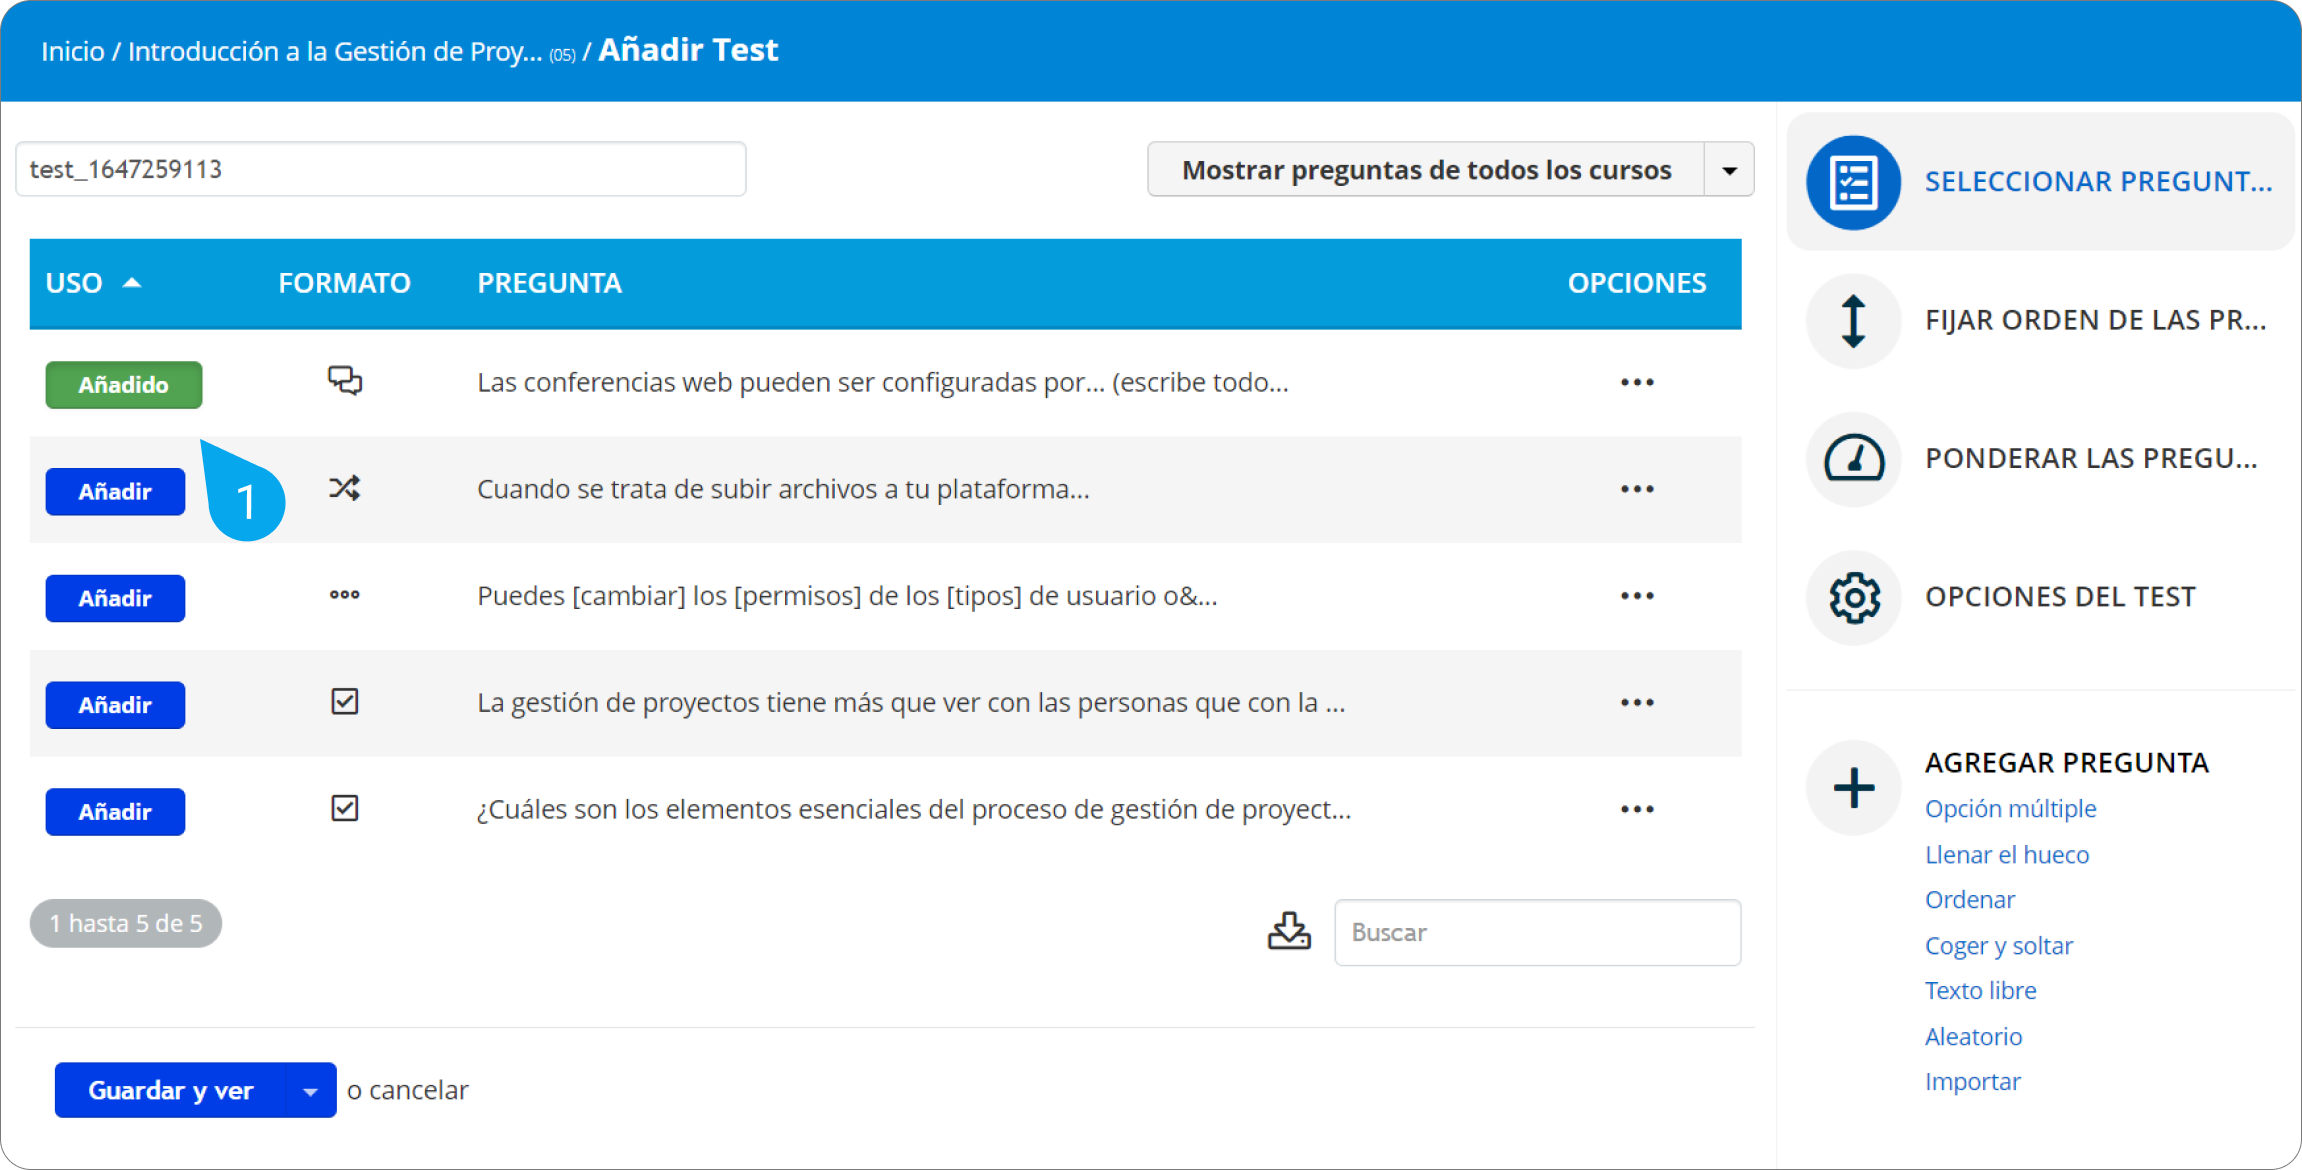Go to Inicio in the breadcrumb
Image resolution: width=2302 pixels, height=1170 pixels.
pos(73,52)
